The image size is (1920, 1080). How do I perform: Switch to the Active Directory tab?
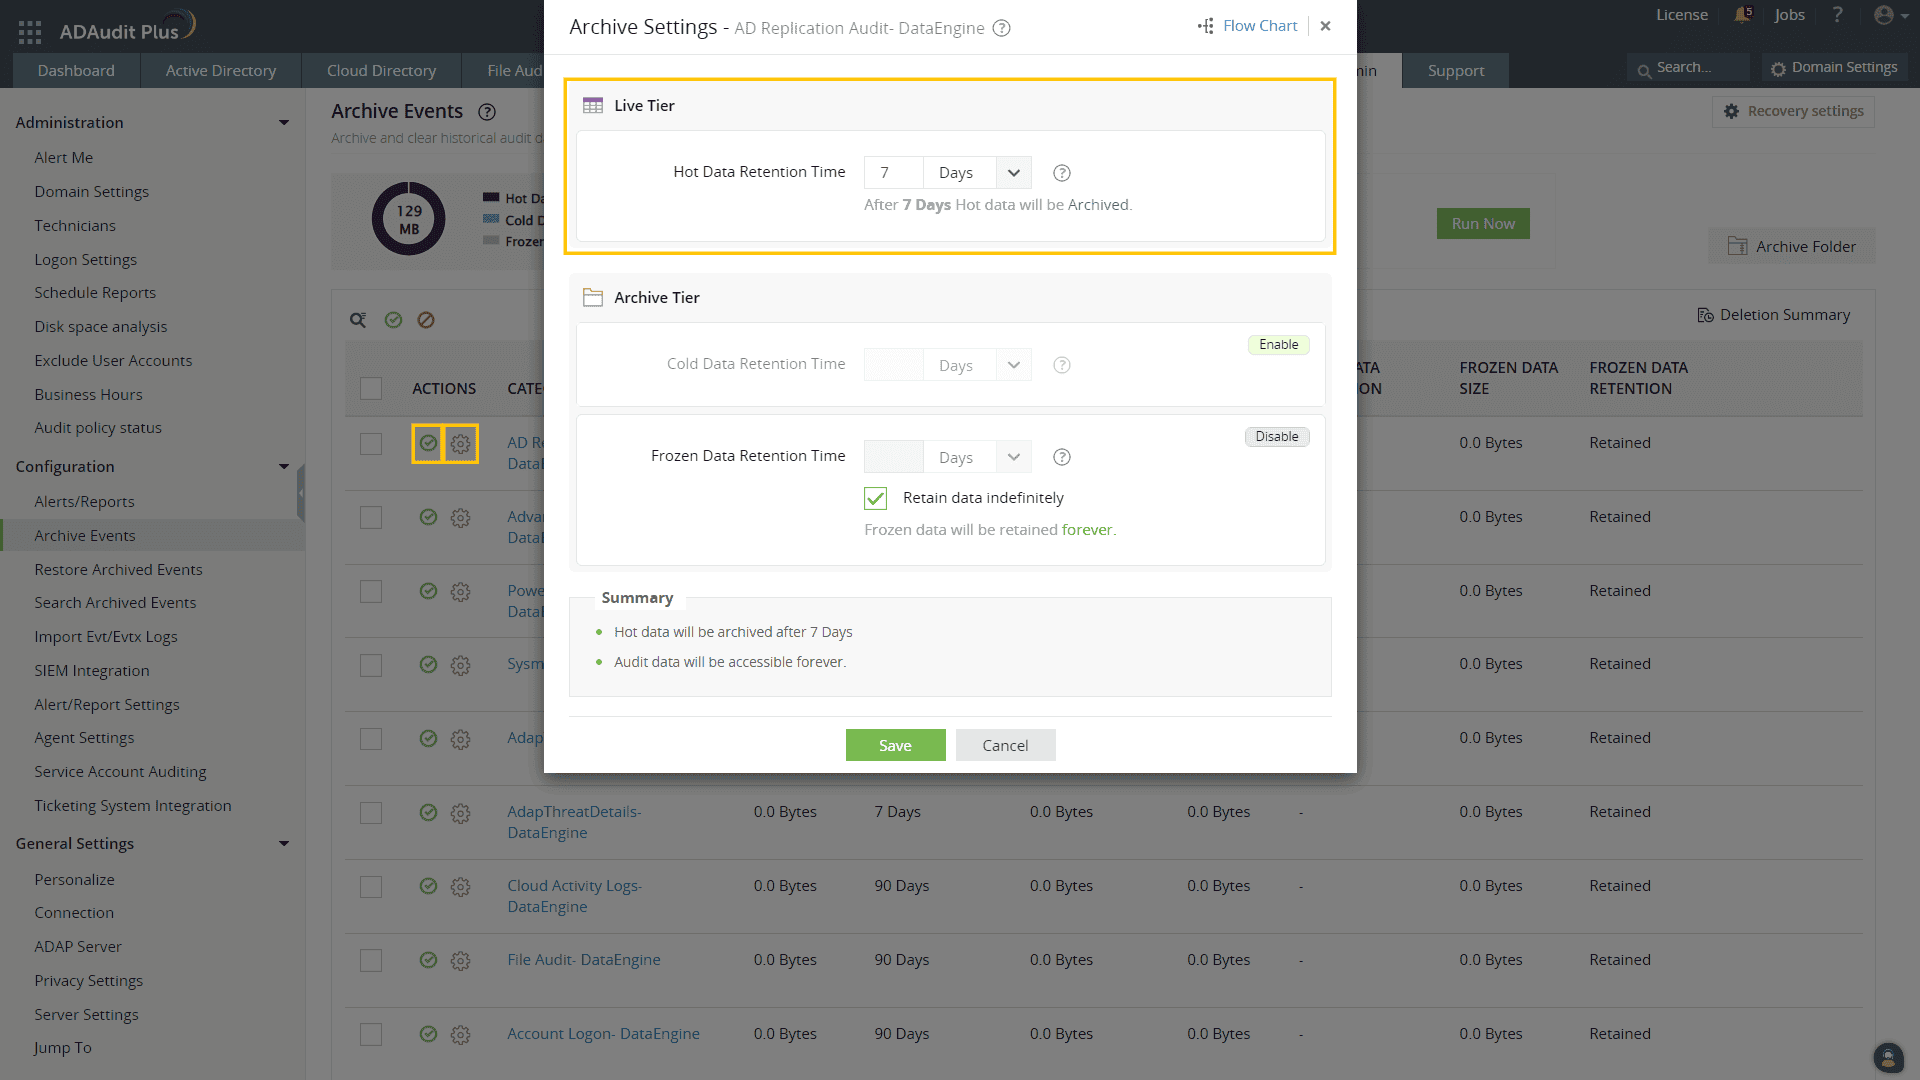click(220, 71)
